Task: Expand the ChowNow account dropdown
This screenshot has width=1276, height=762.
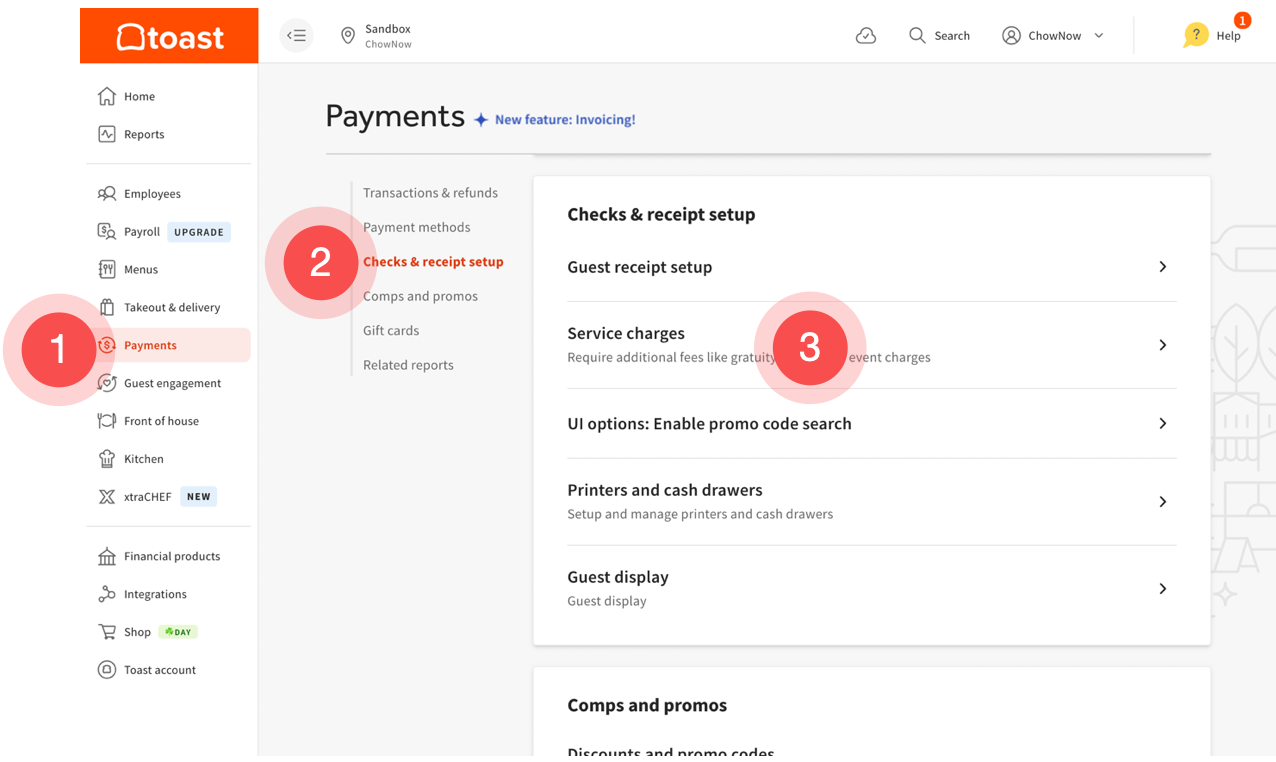Action: (x=1098, y=36)
